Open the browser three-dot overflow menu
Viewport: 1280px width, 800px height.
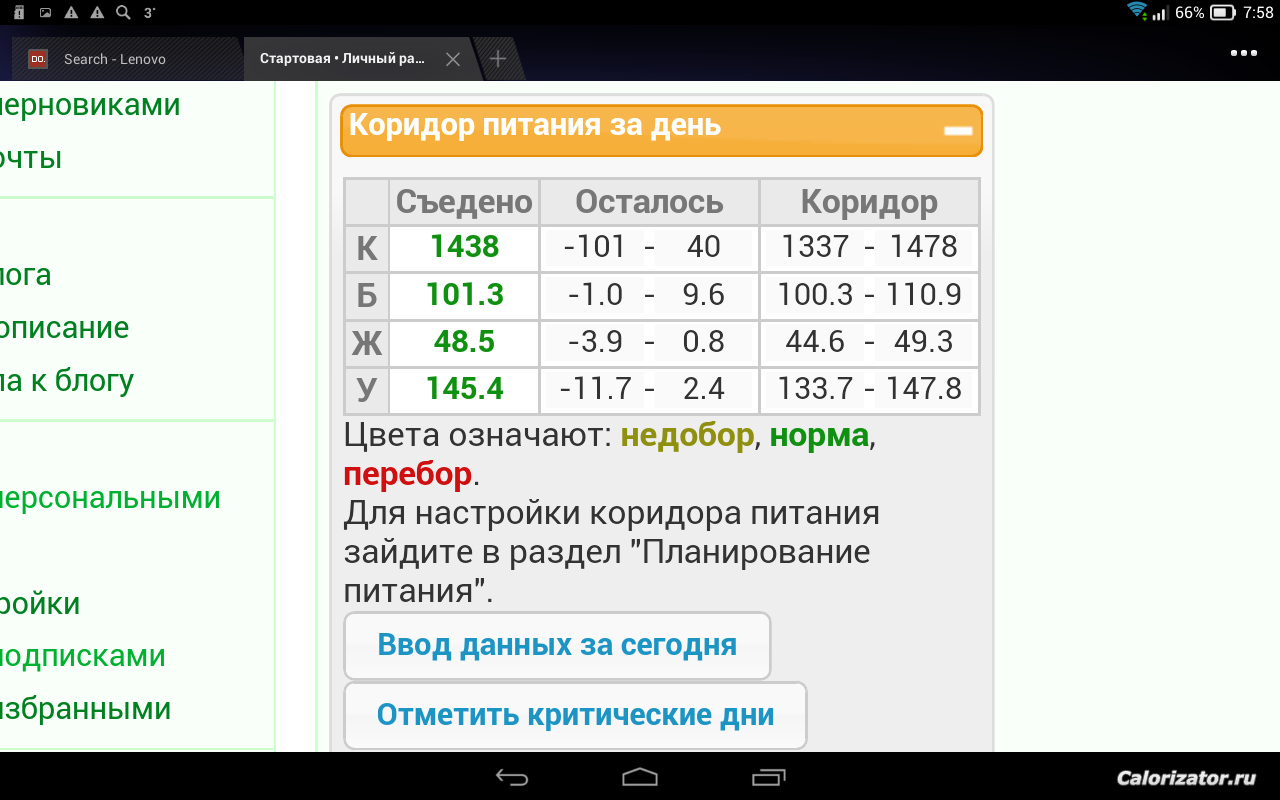click(1243, 53)
